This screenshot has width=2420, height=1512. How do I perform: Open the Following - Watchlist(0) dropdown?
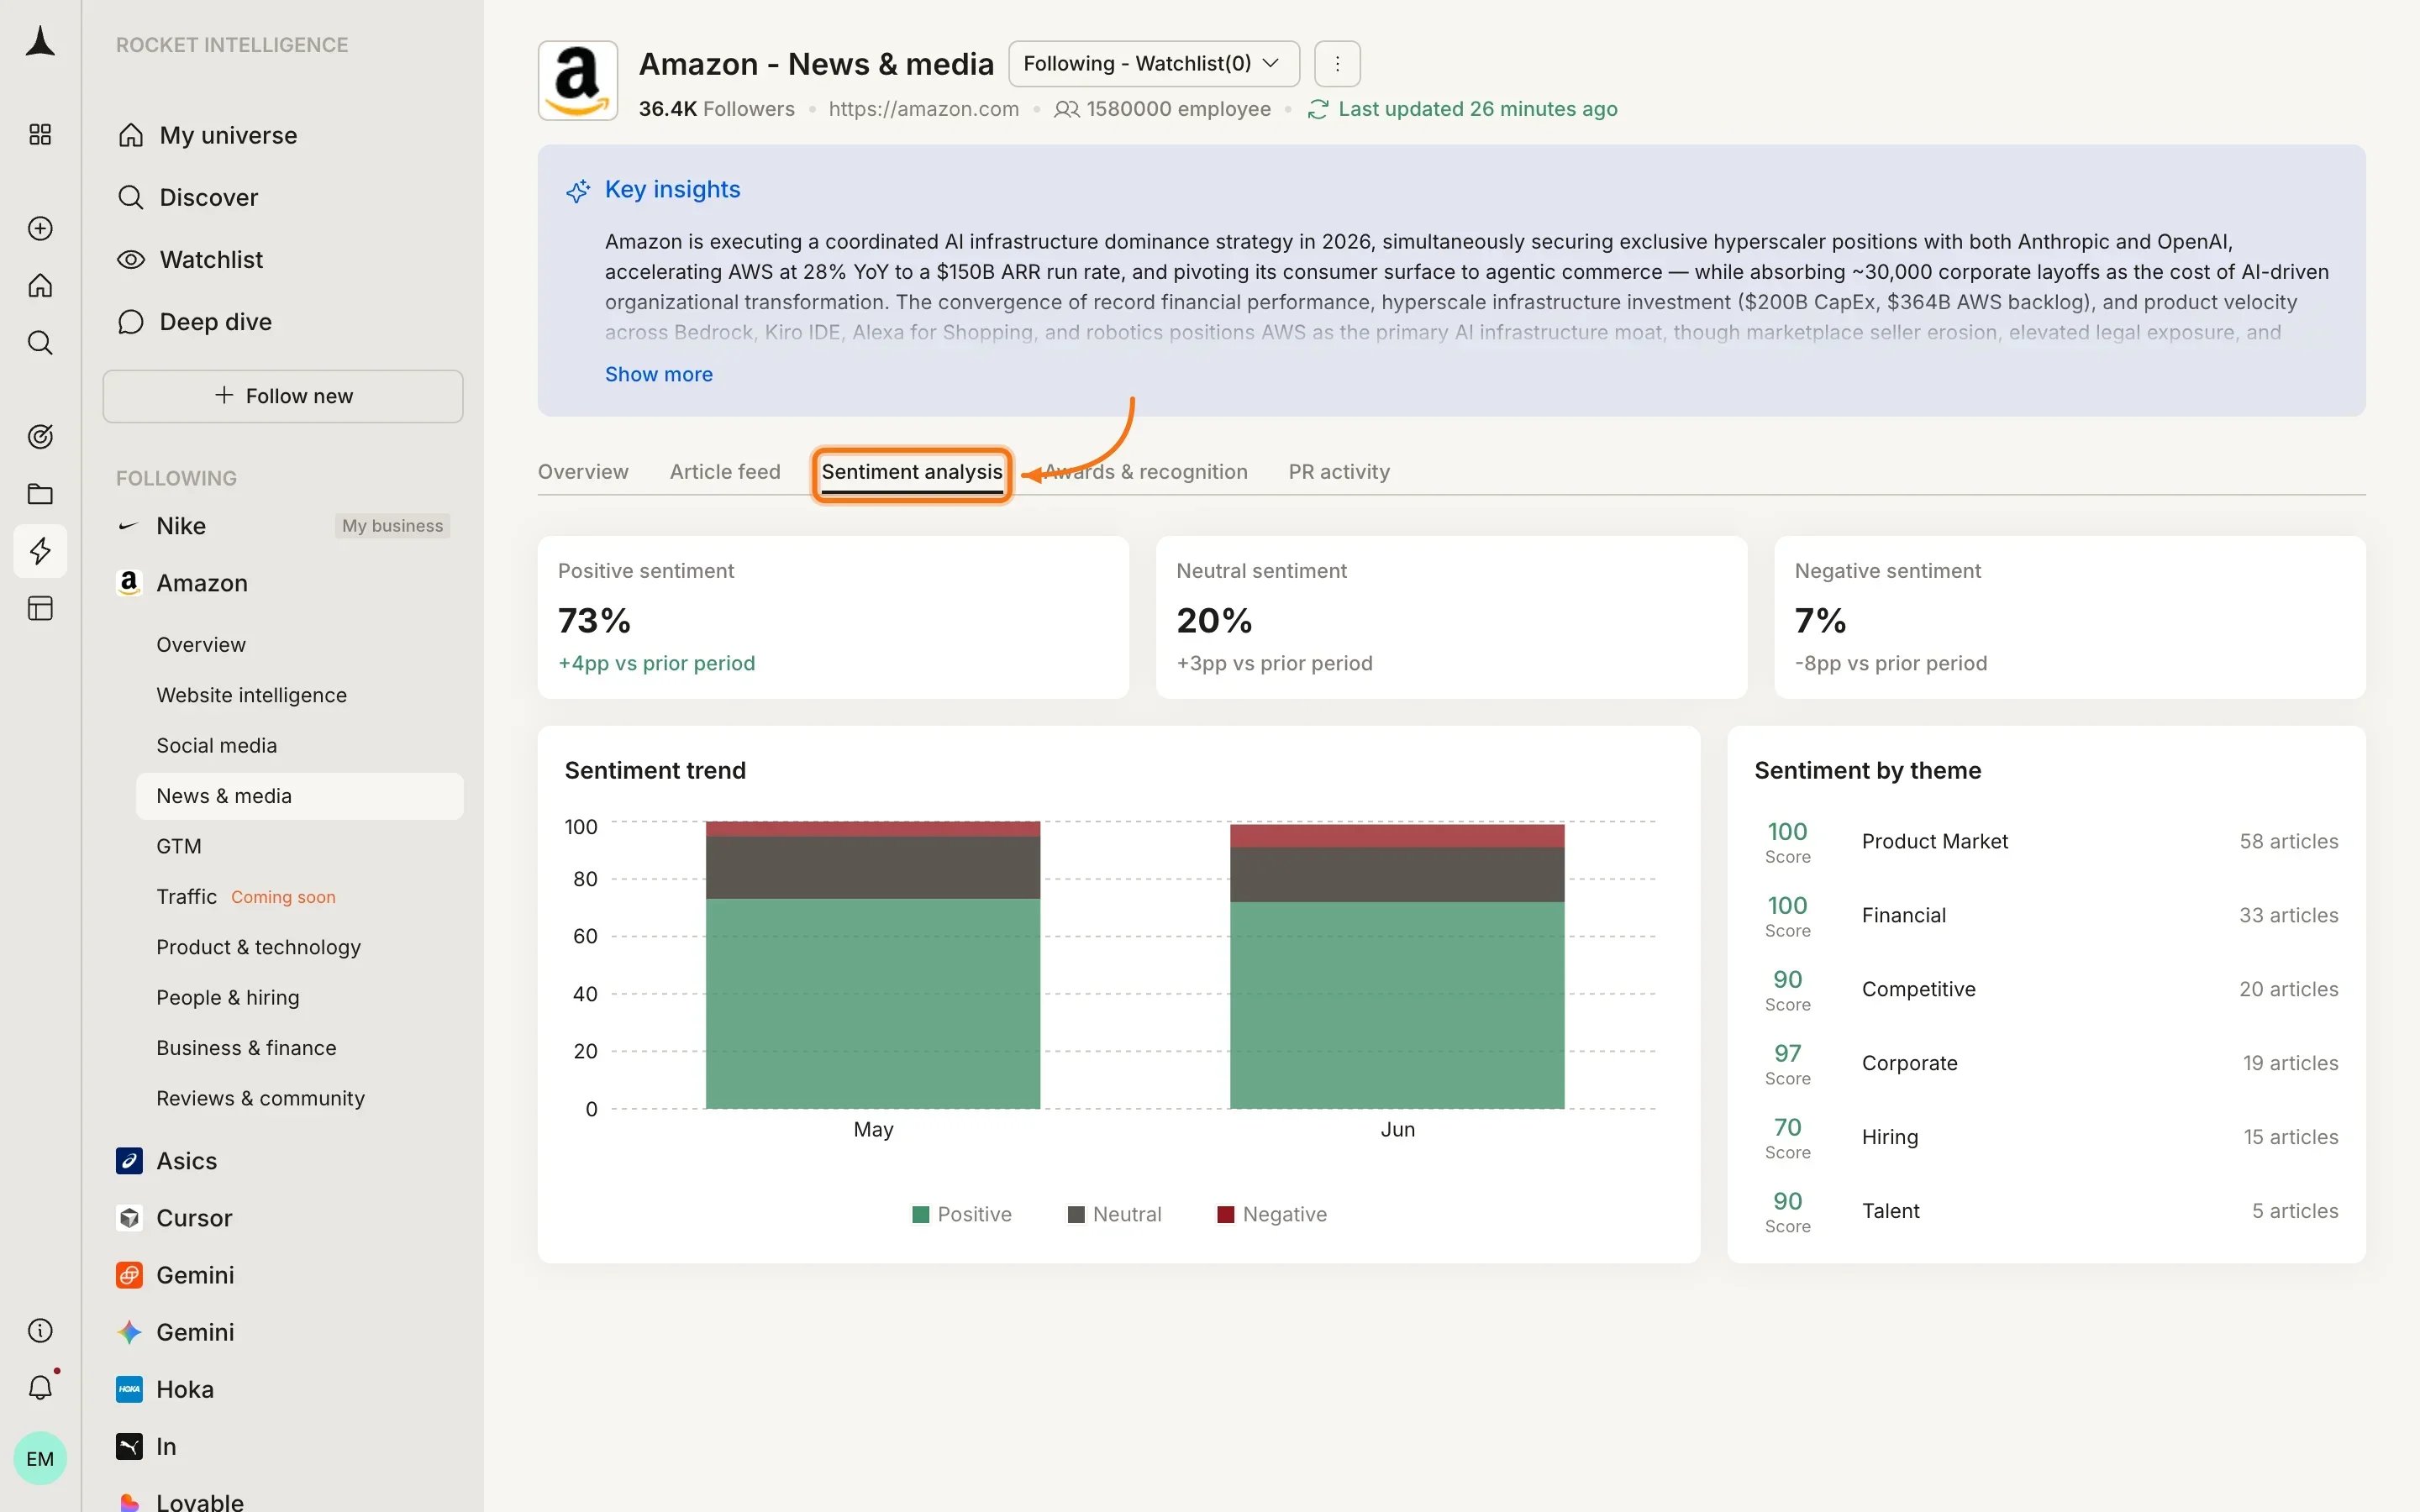pyautogui.click(x=1154, y=64)
